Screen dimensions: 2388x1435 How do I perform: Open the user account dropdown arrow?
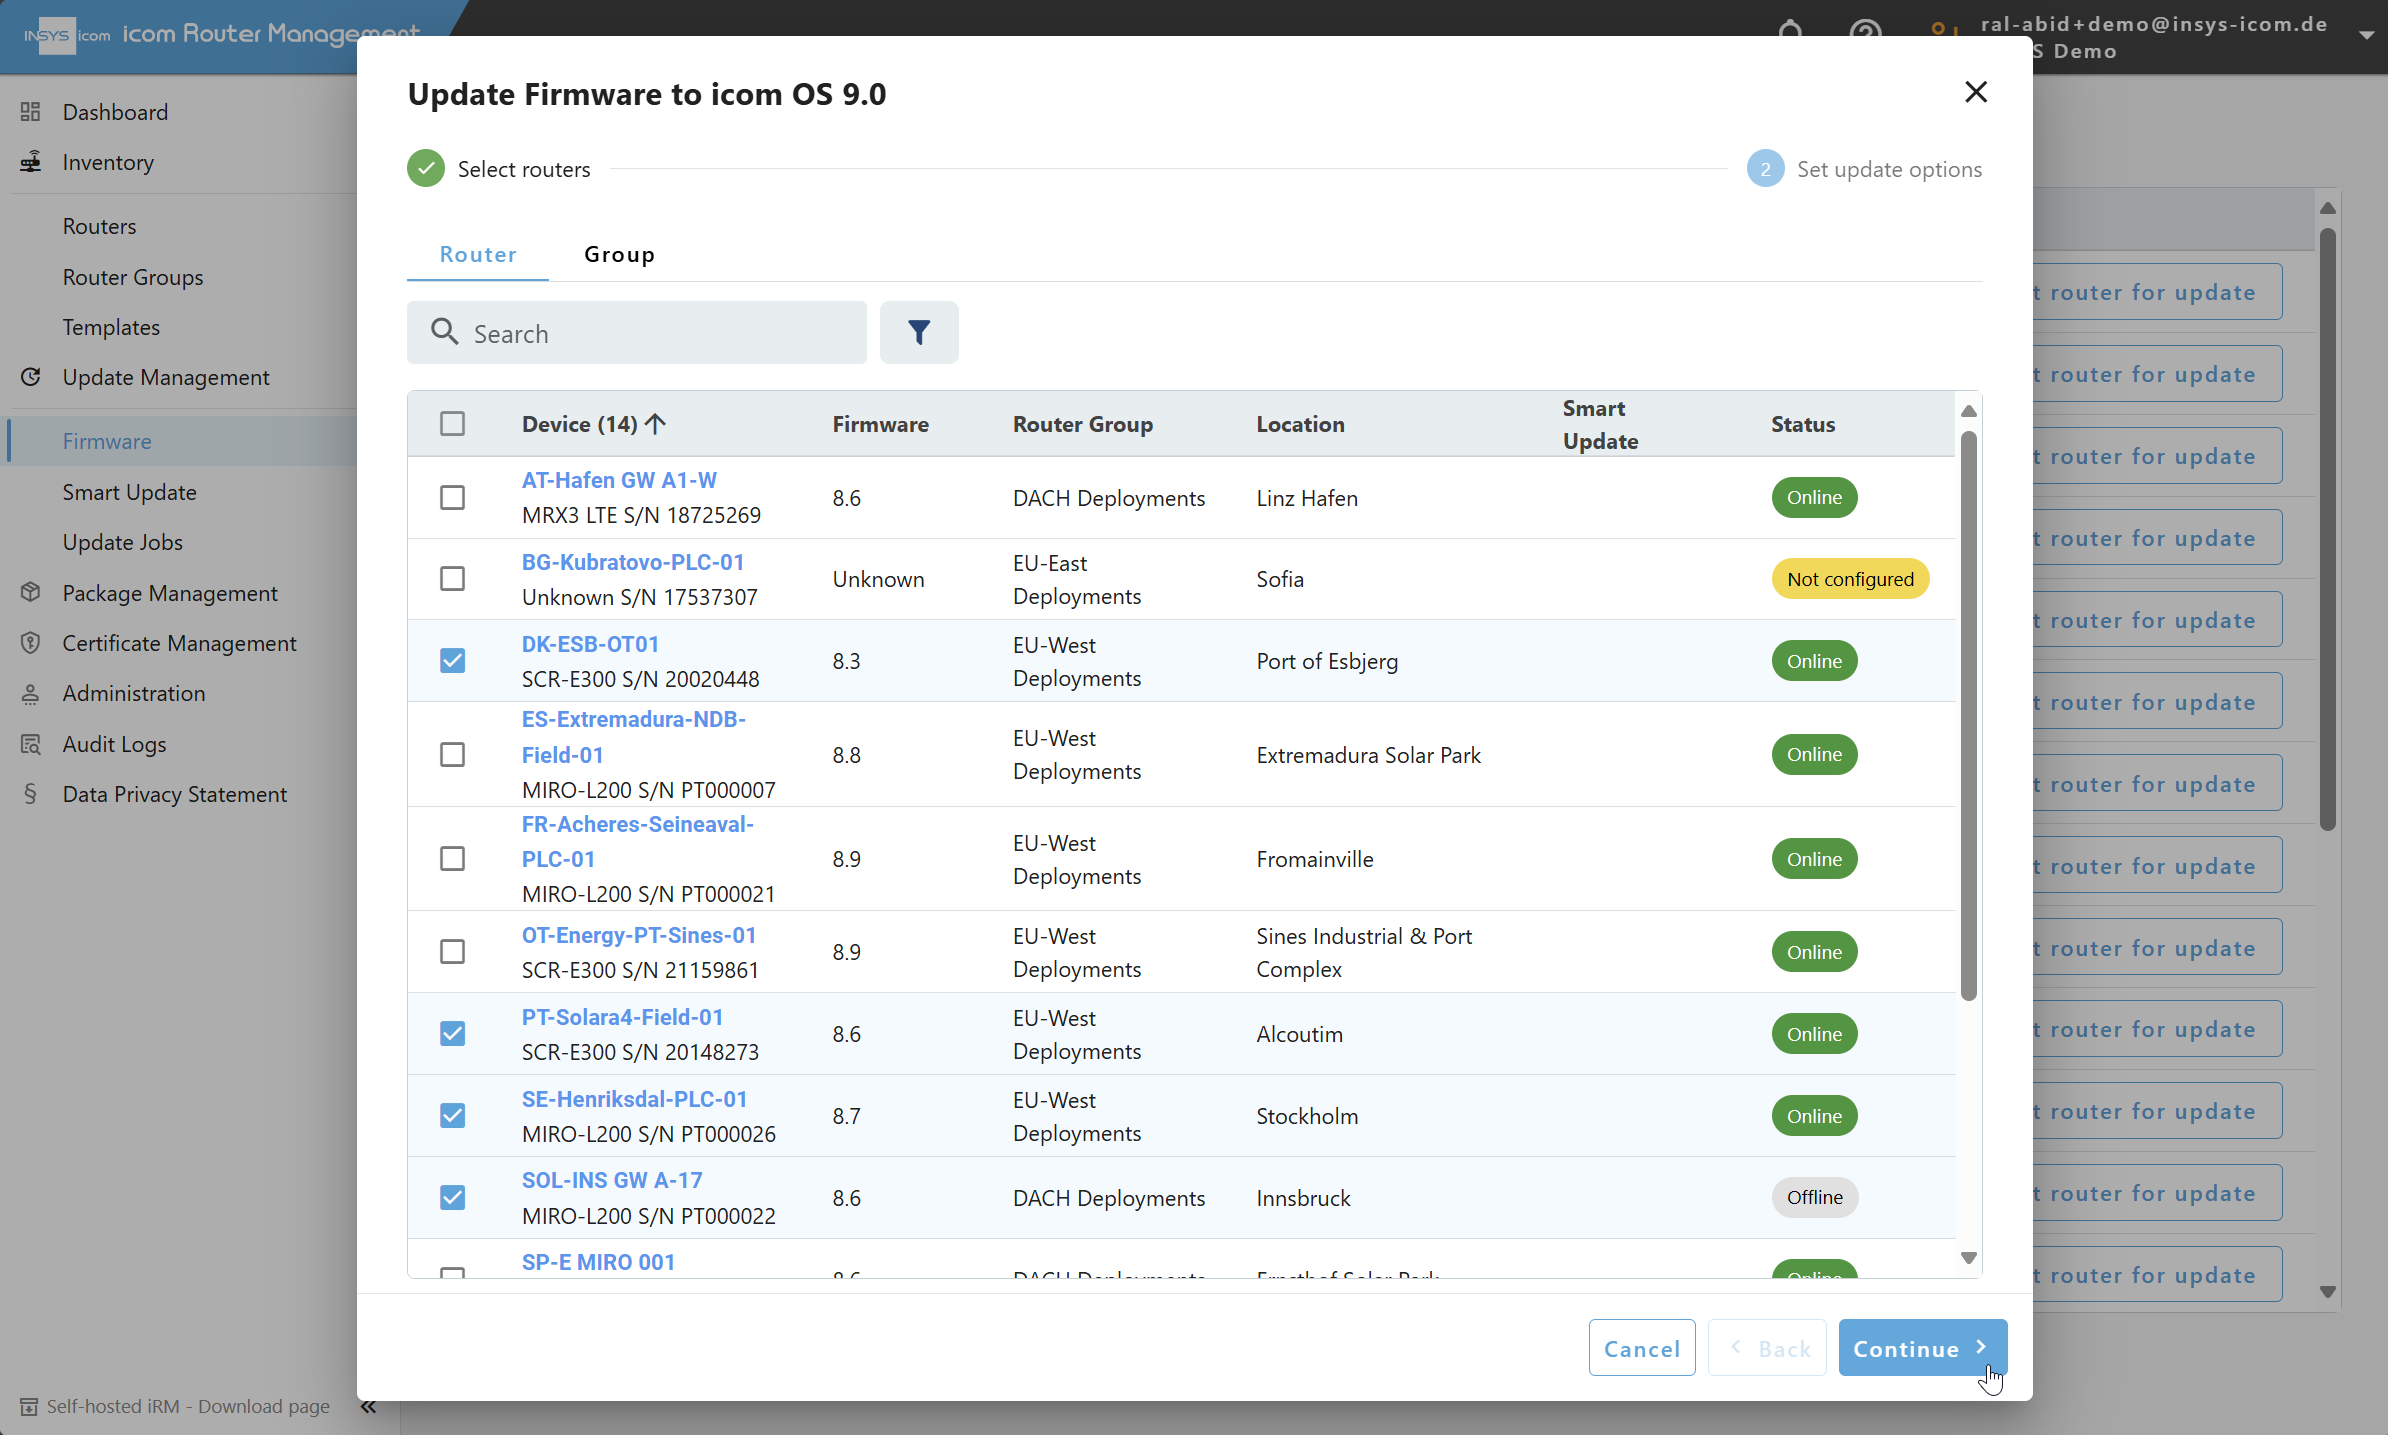point(2366,35)
